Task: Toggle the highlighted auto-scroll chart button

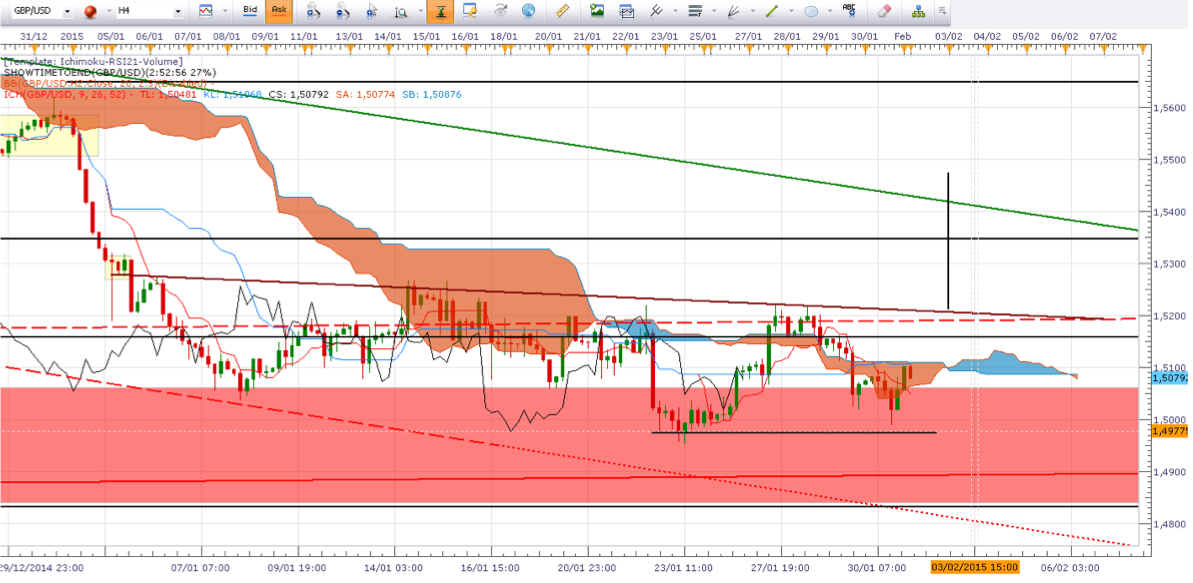Action: 441,11
